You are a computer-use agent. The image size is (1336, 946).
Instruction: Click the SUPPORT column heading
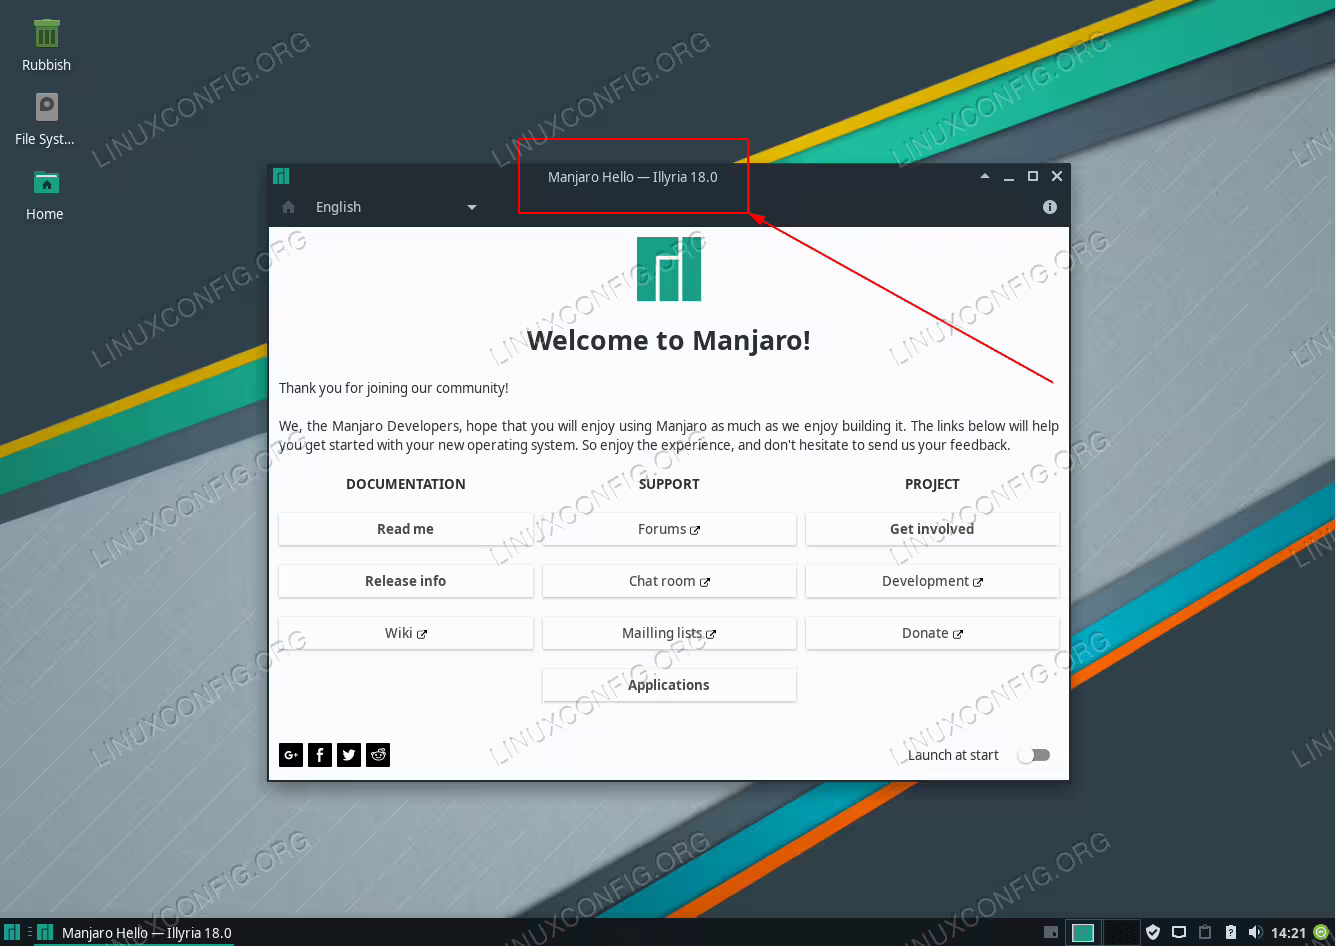669,484
